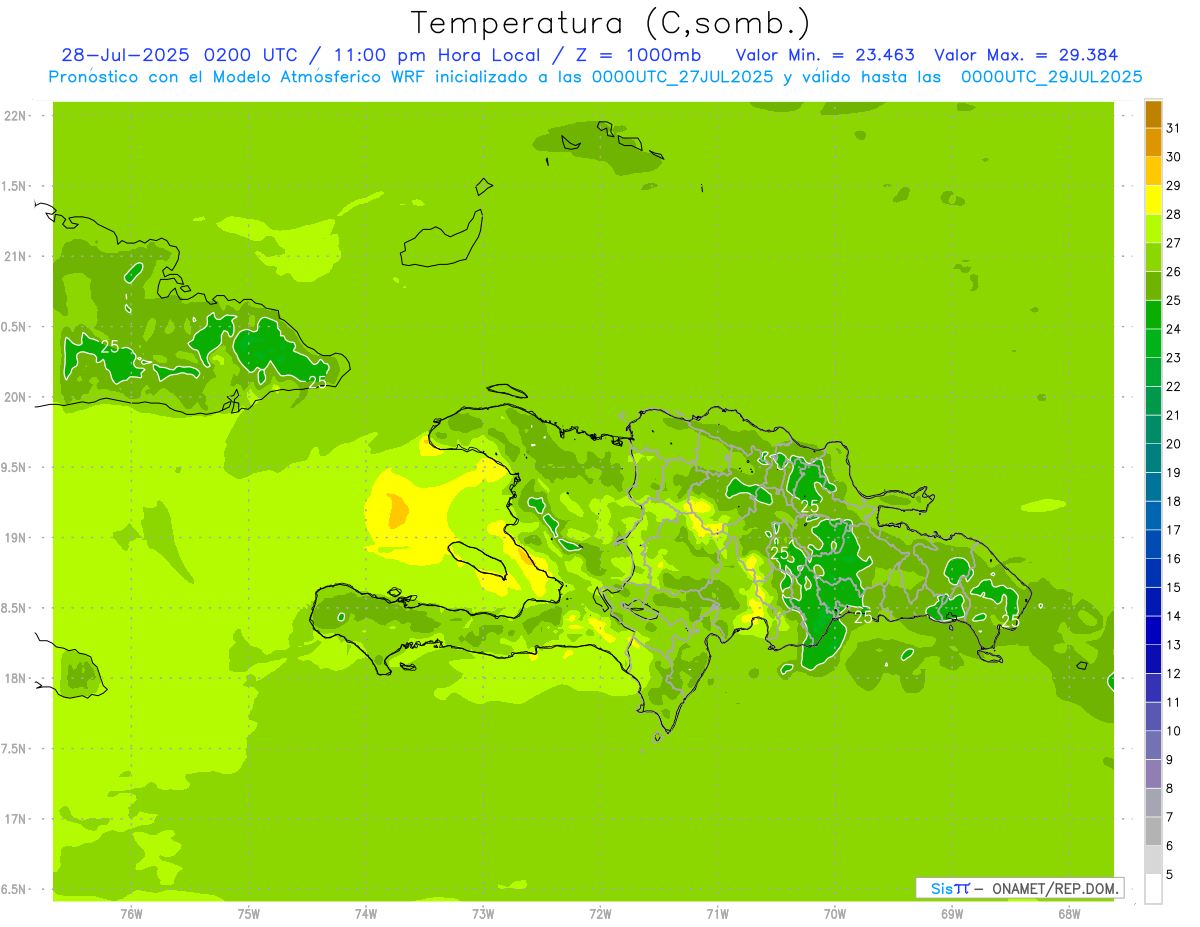The width and height of the screenshot is (1200, 927).
Task: Click the '17N' latitude axis label
Action: point(15,819)
